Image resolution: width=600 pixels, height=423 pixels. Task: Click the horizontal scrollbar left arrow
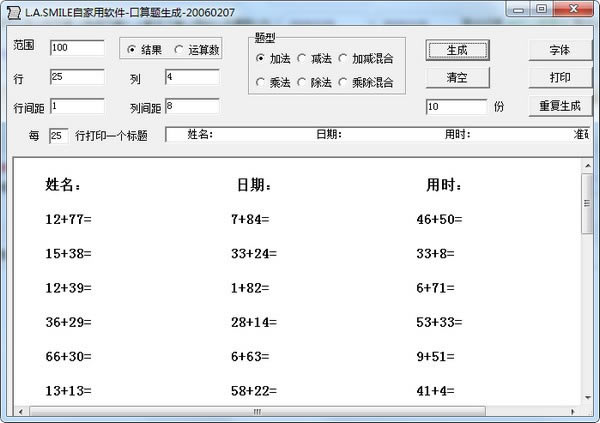click(21, 412)
